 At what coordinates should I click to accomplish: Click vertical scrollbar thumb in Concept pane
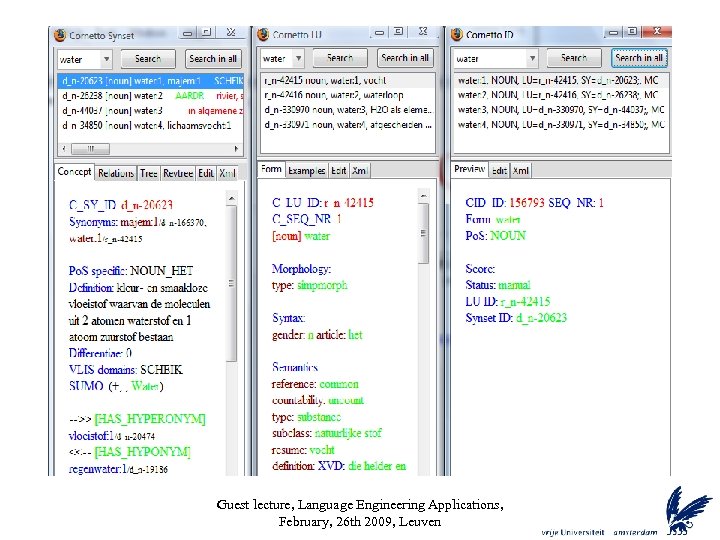[232, 283]
